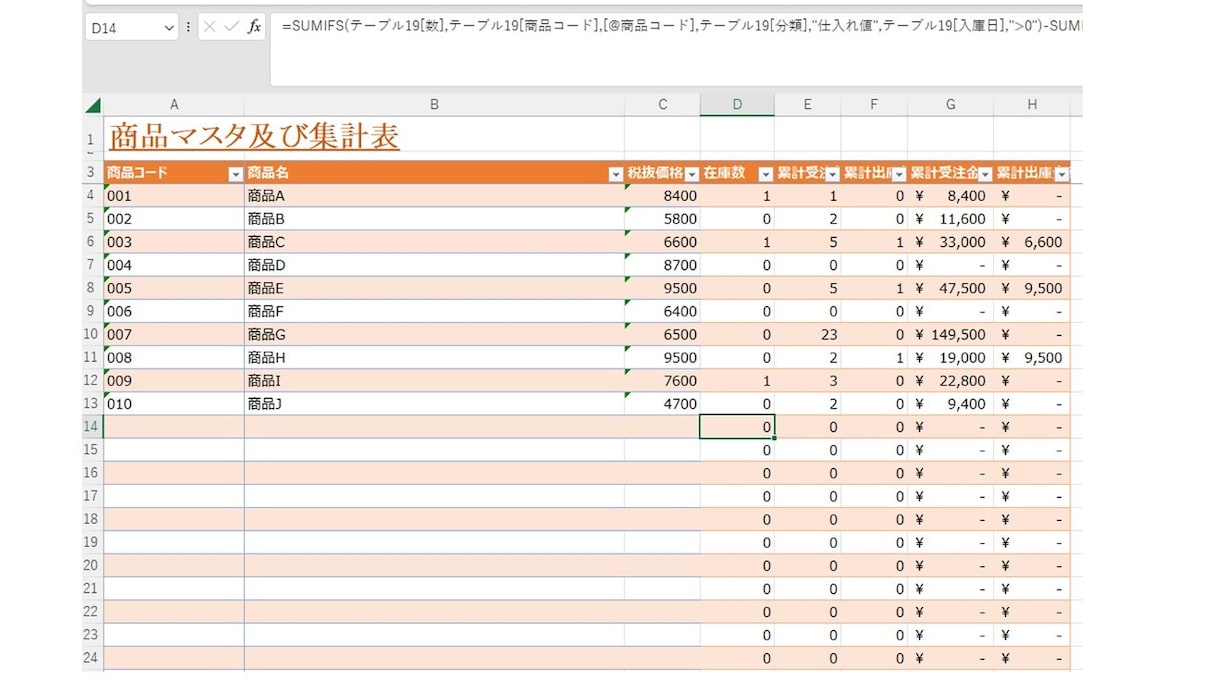Image resolution: width=1220 pixels, height=686 pixels.
Task: Select the column B header
Action: tap(434, 105)
